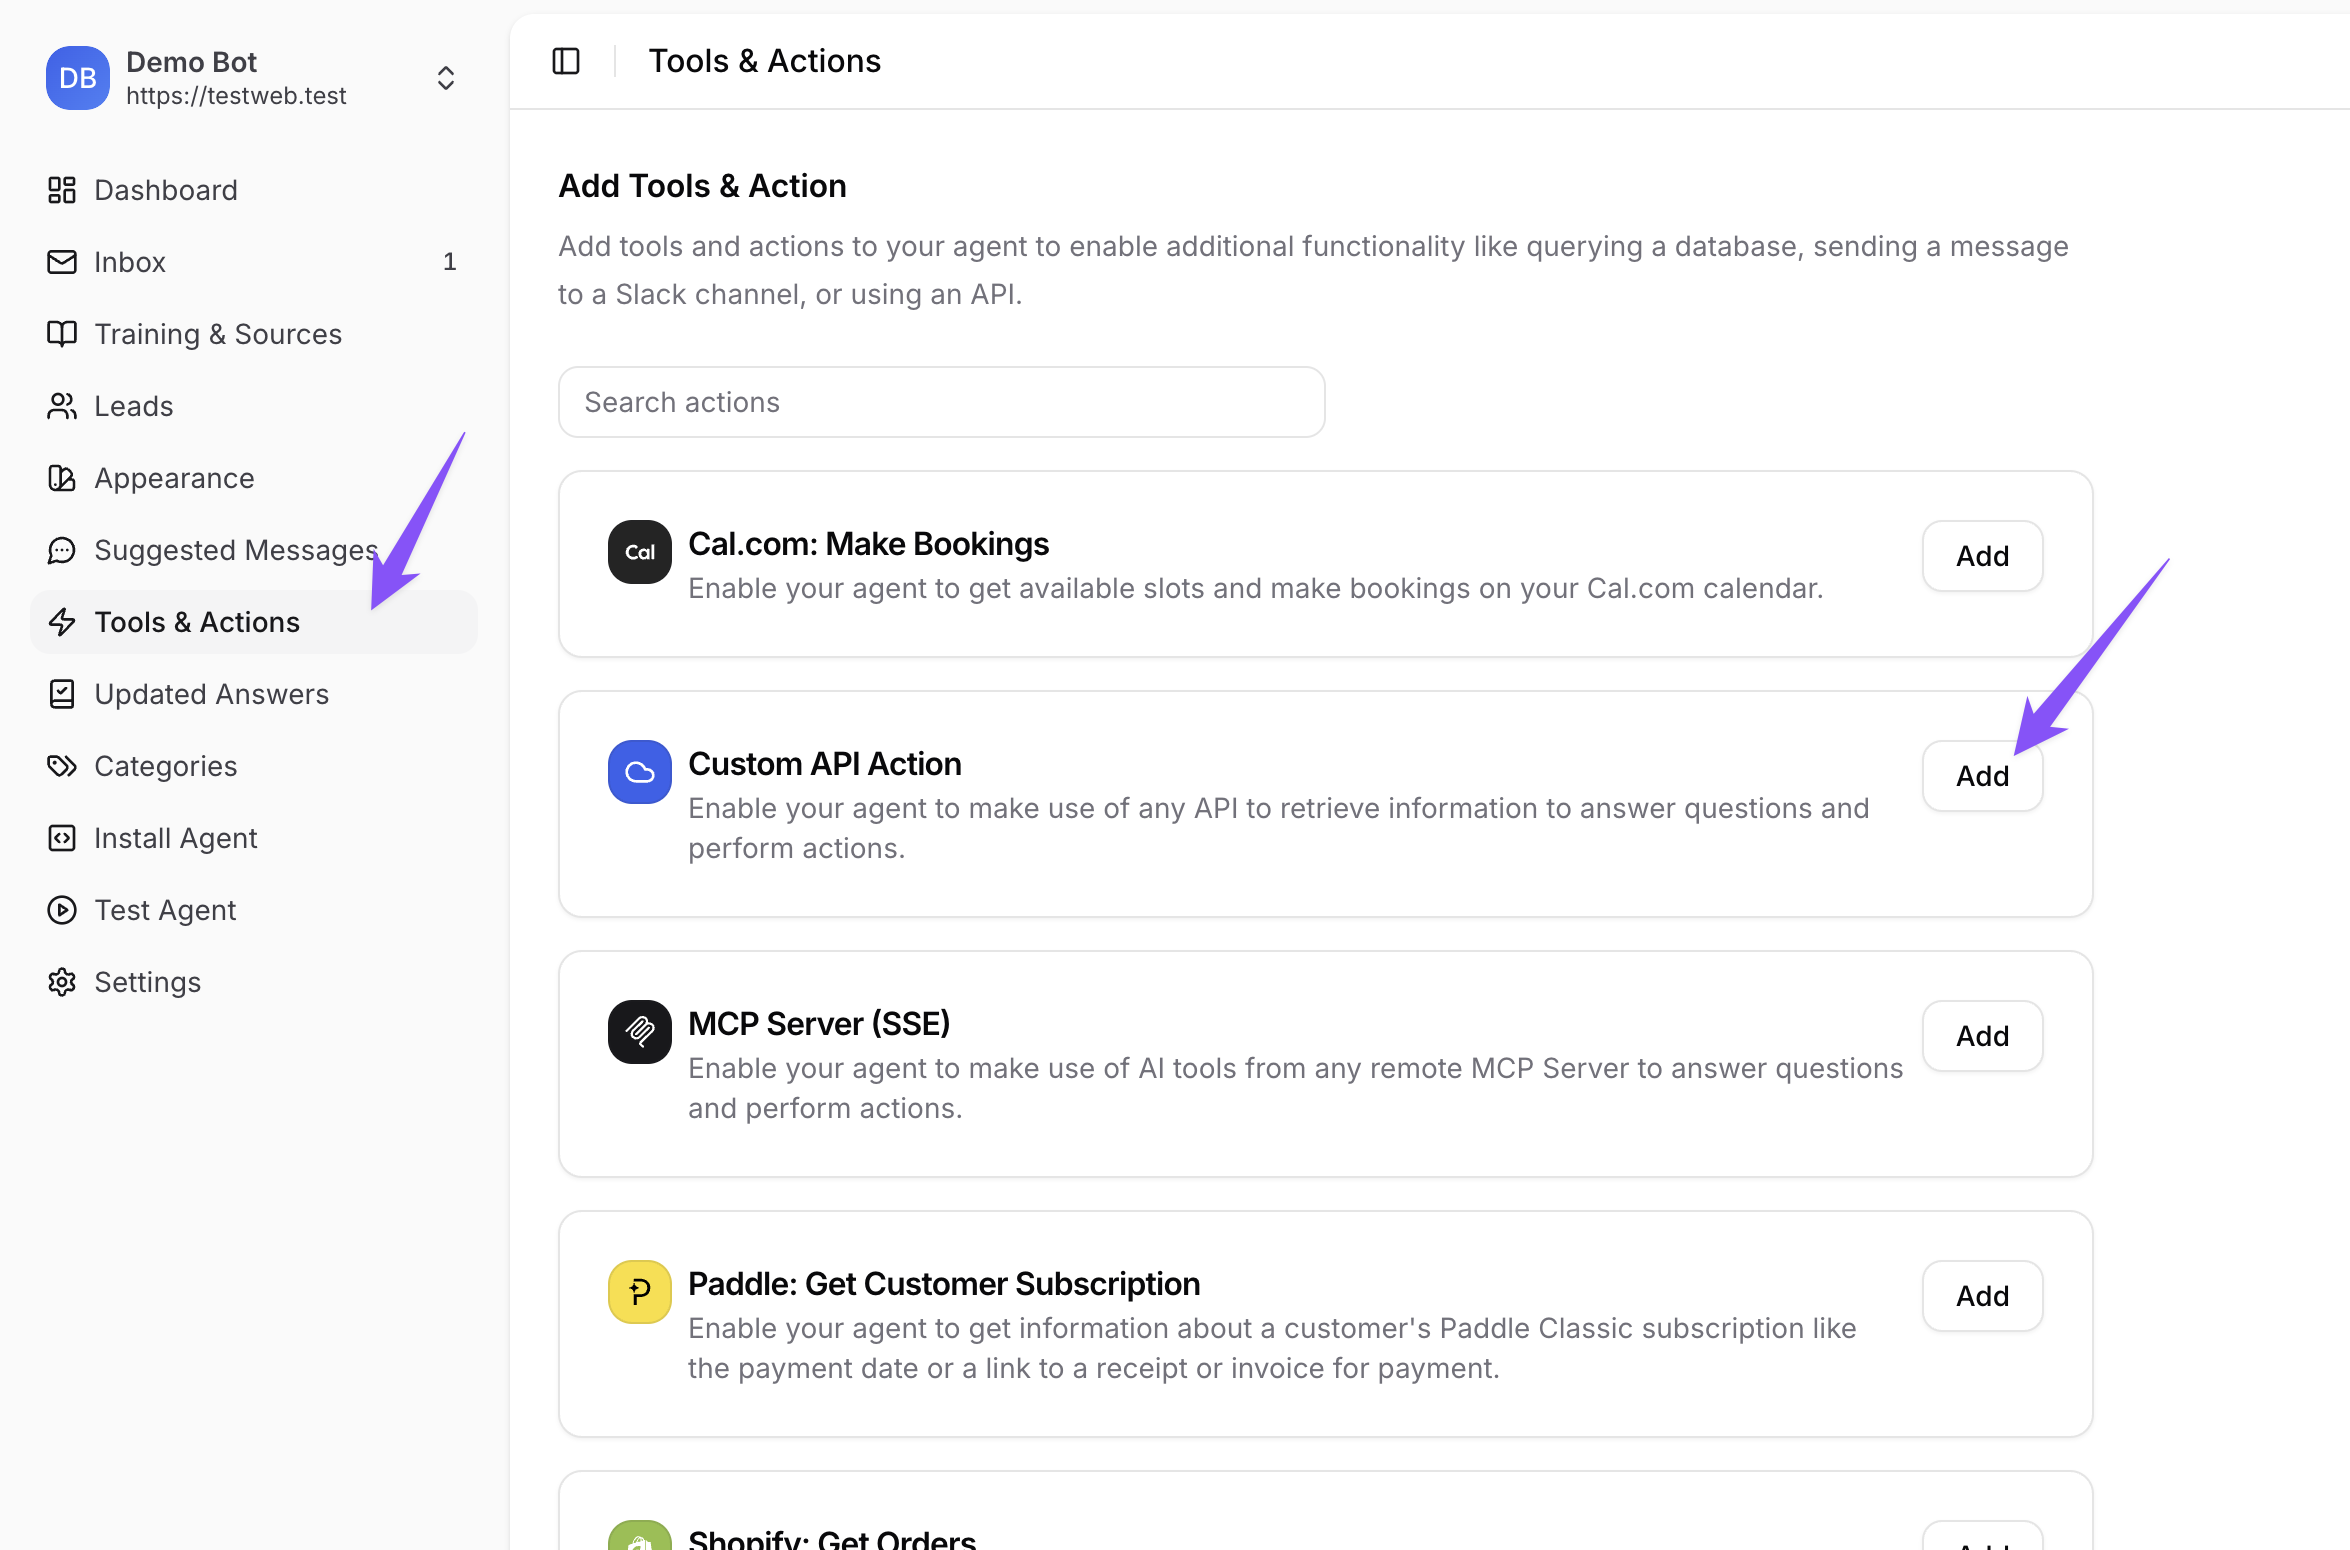Viewport: 2350px width, 1550px height.
Task: Open the Test Agent page
Action: pos(165,910)
